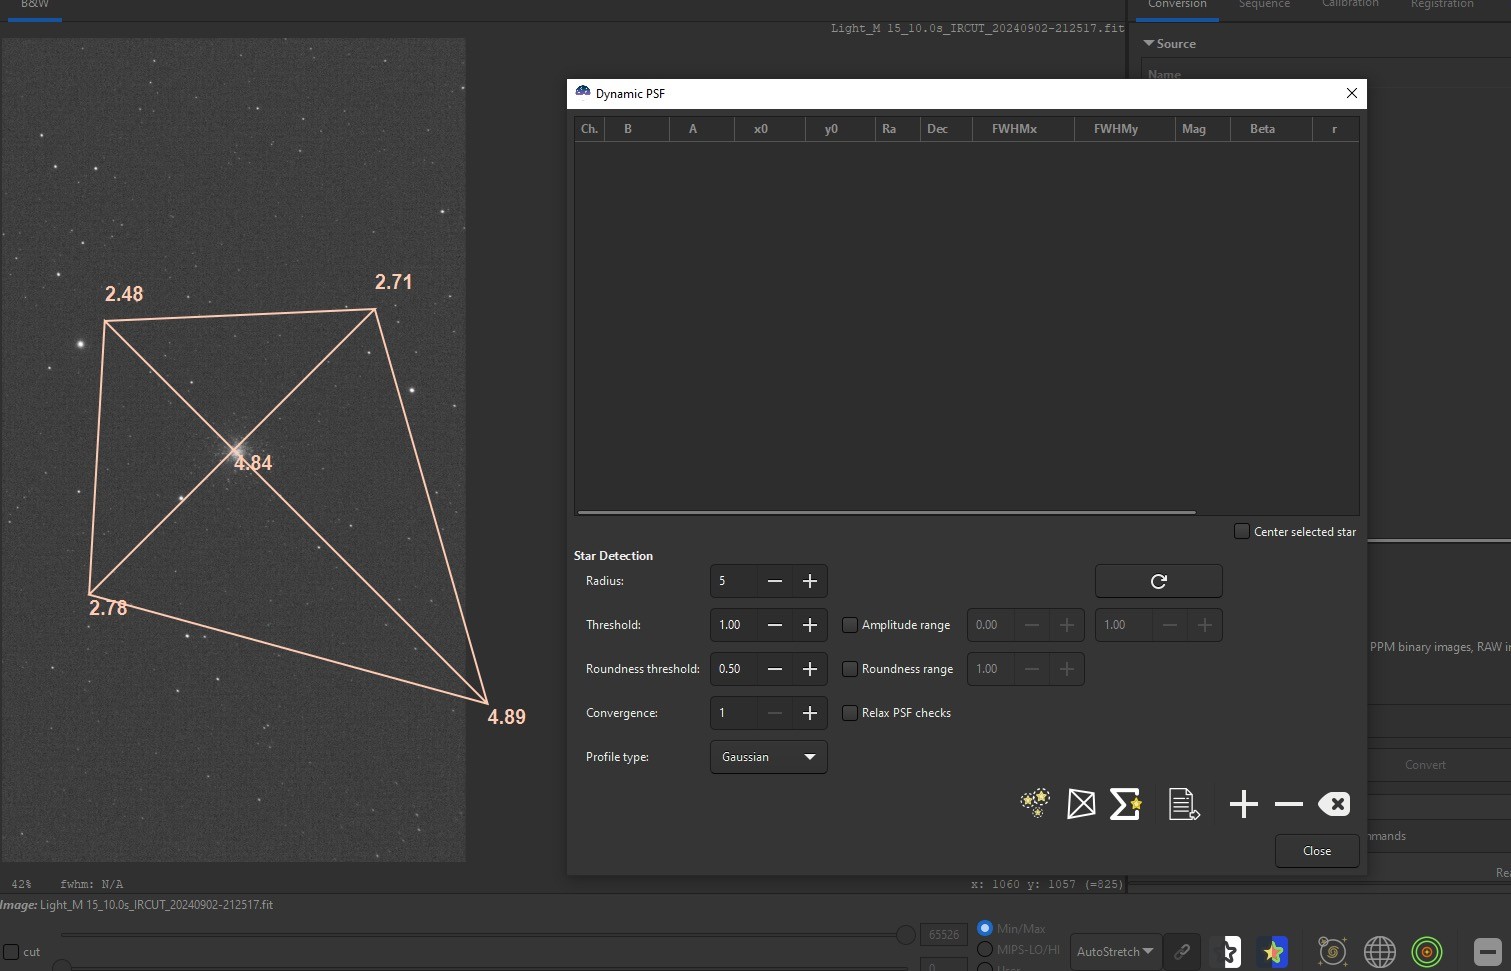Enable Relax PSF checks option
This screenshot has height=971, width=1511.
[x=850, y=713]
